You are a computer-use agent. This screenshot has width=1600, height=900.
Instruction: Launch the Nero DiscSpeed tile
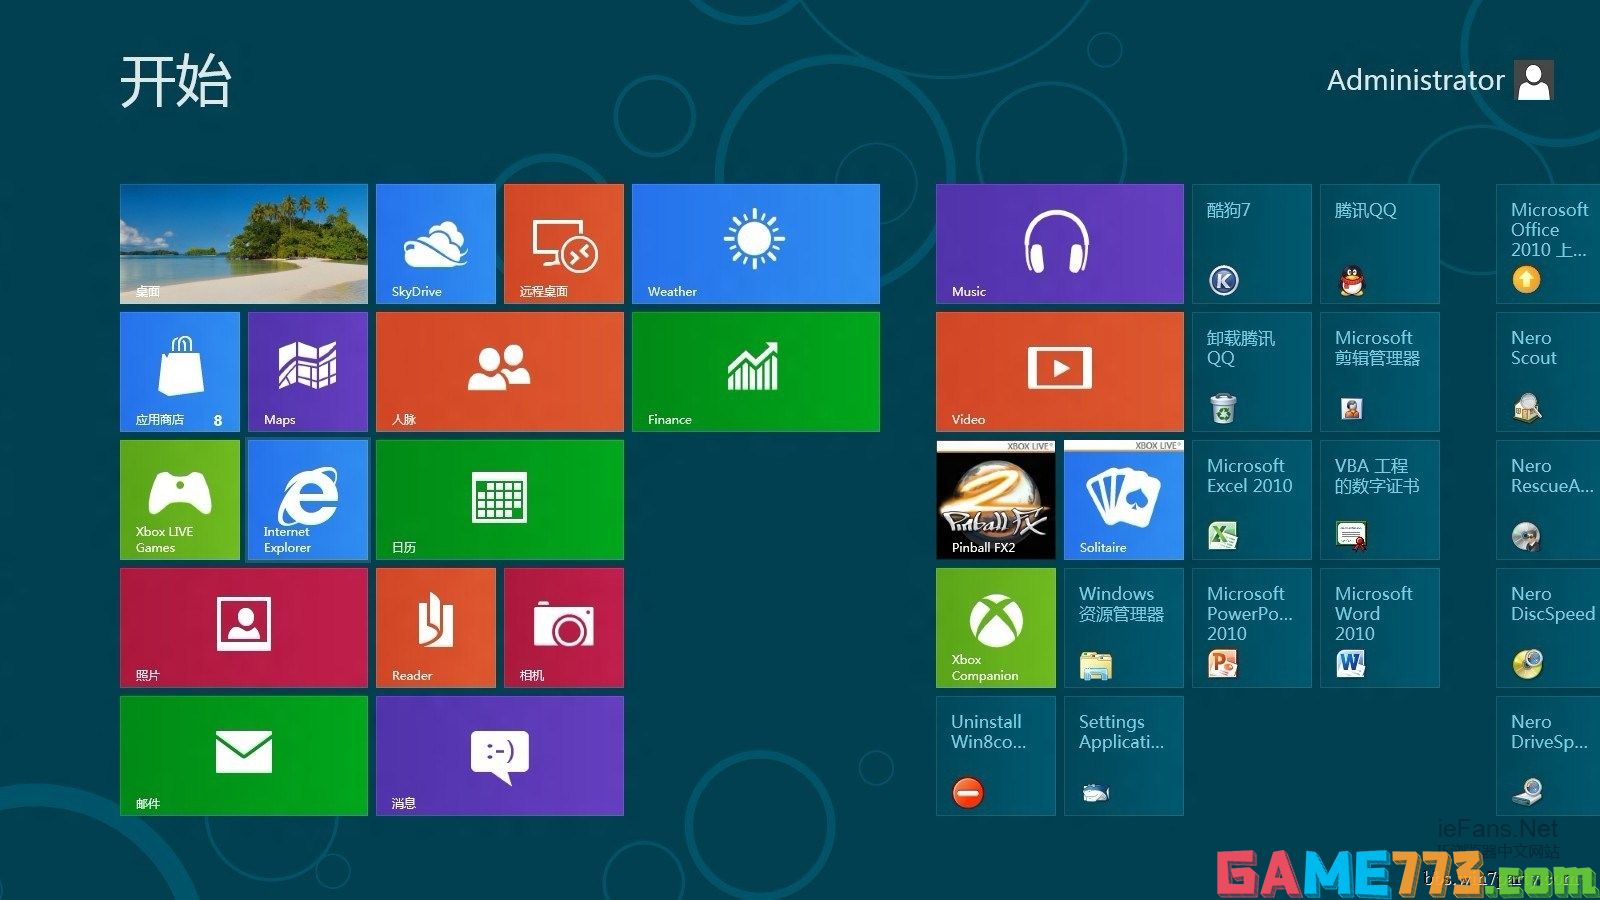[1548, 628]
